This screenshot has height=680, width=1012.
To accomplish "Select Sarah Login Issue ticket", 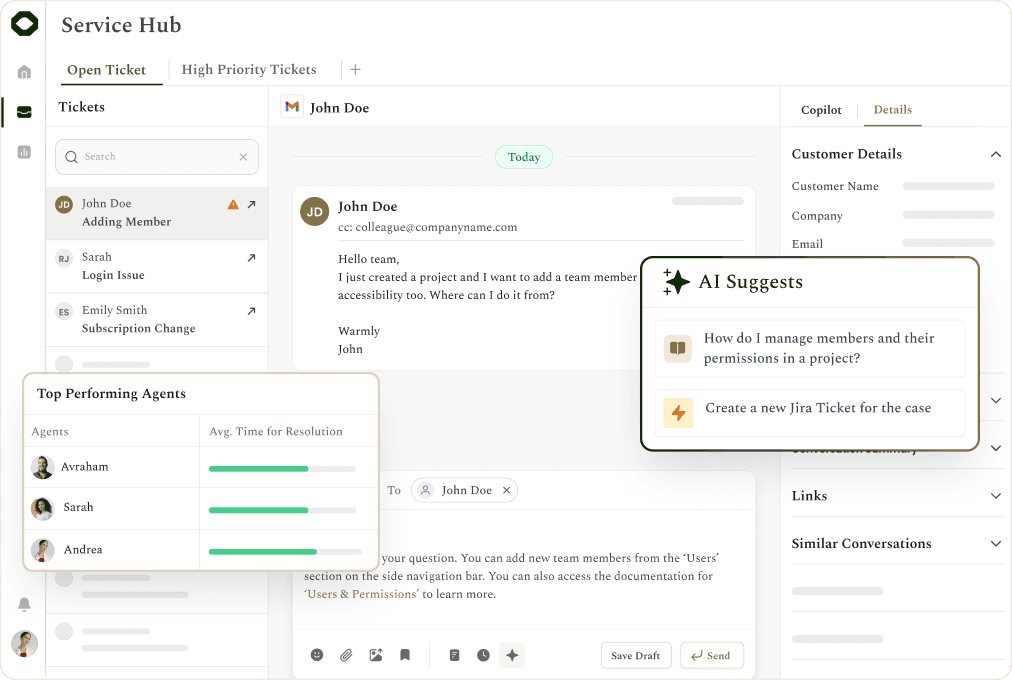I will tap(157, 266).
